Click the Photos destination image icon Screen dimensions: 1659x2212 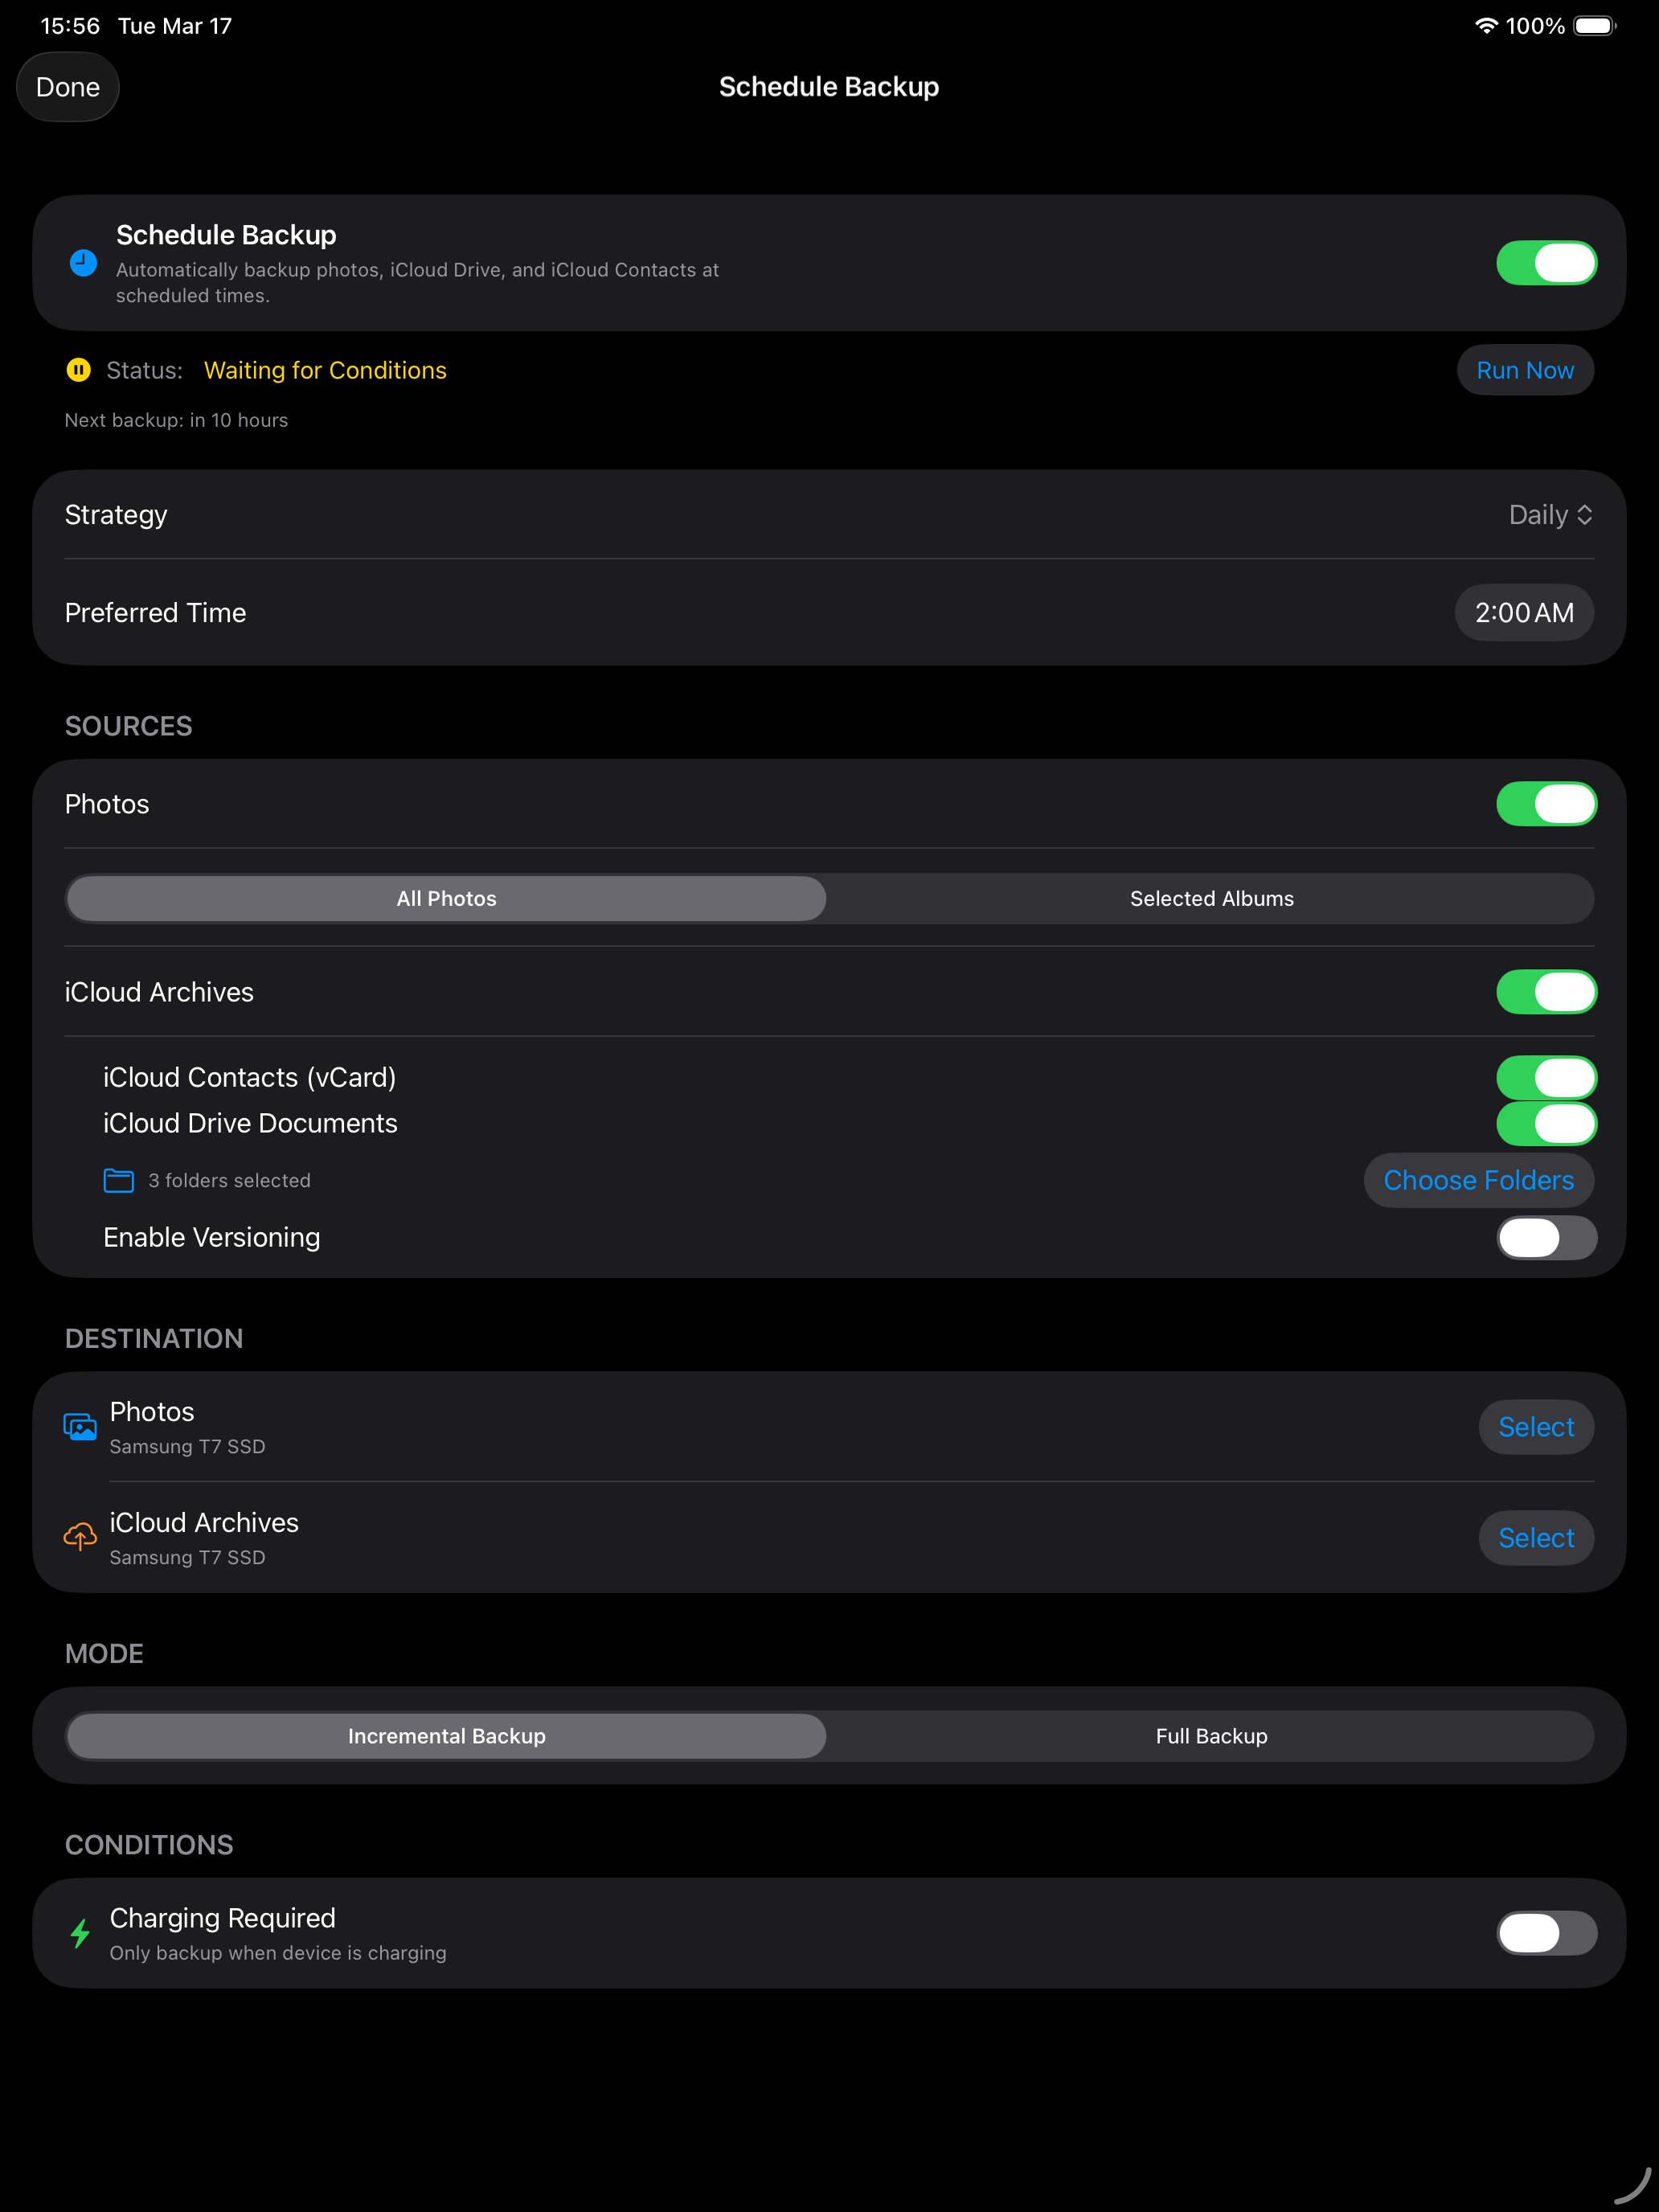[x=80, y=1427]
